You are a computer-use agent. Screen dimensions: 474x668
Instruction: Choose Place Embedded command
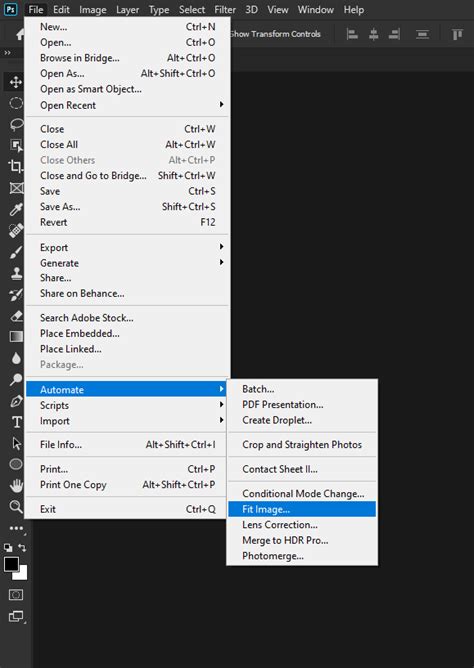click(x=126, y=333)
